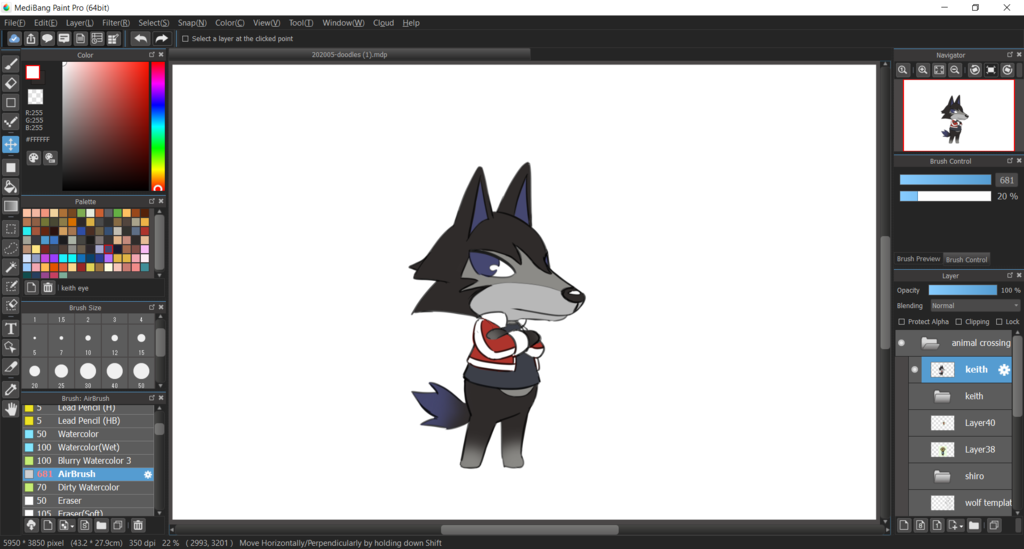This screenshot has width=1024, height=549.
Task: Zoom in using Navigator magnifier plus
Action: (922, 70)
